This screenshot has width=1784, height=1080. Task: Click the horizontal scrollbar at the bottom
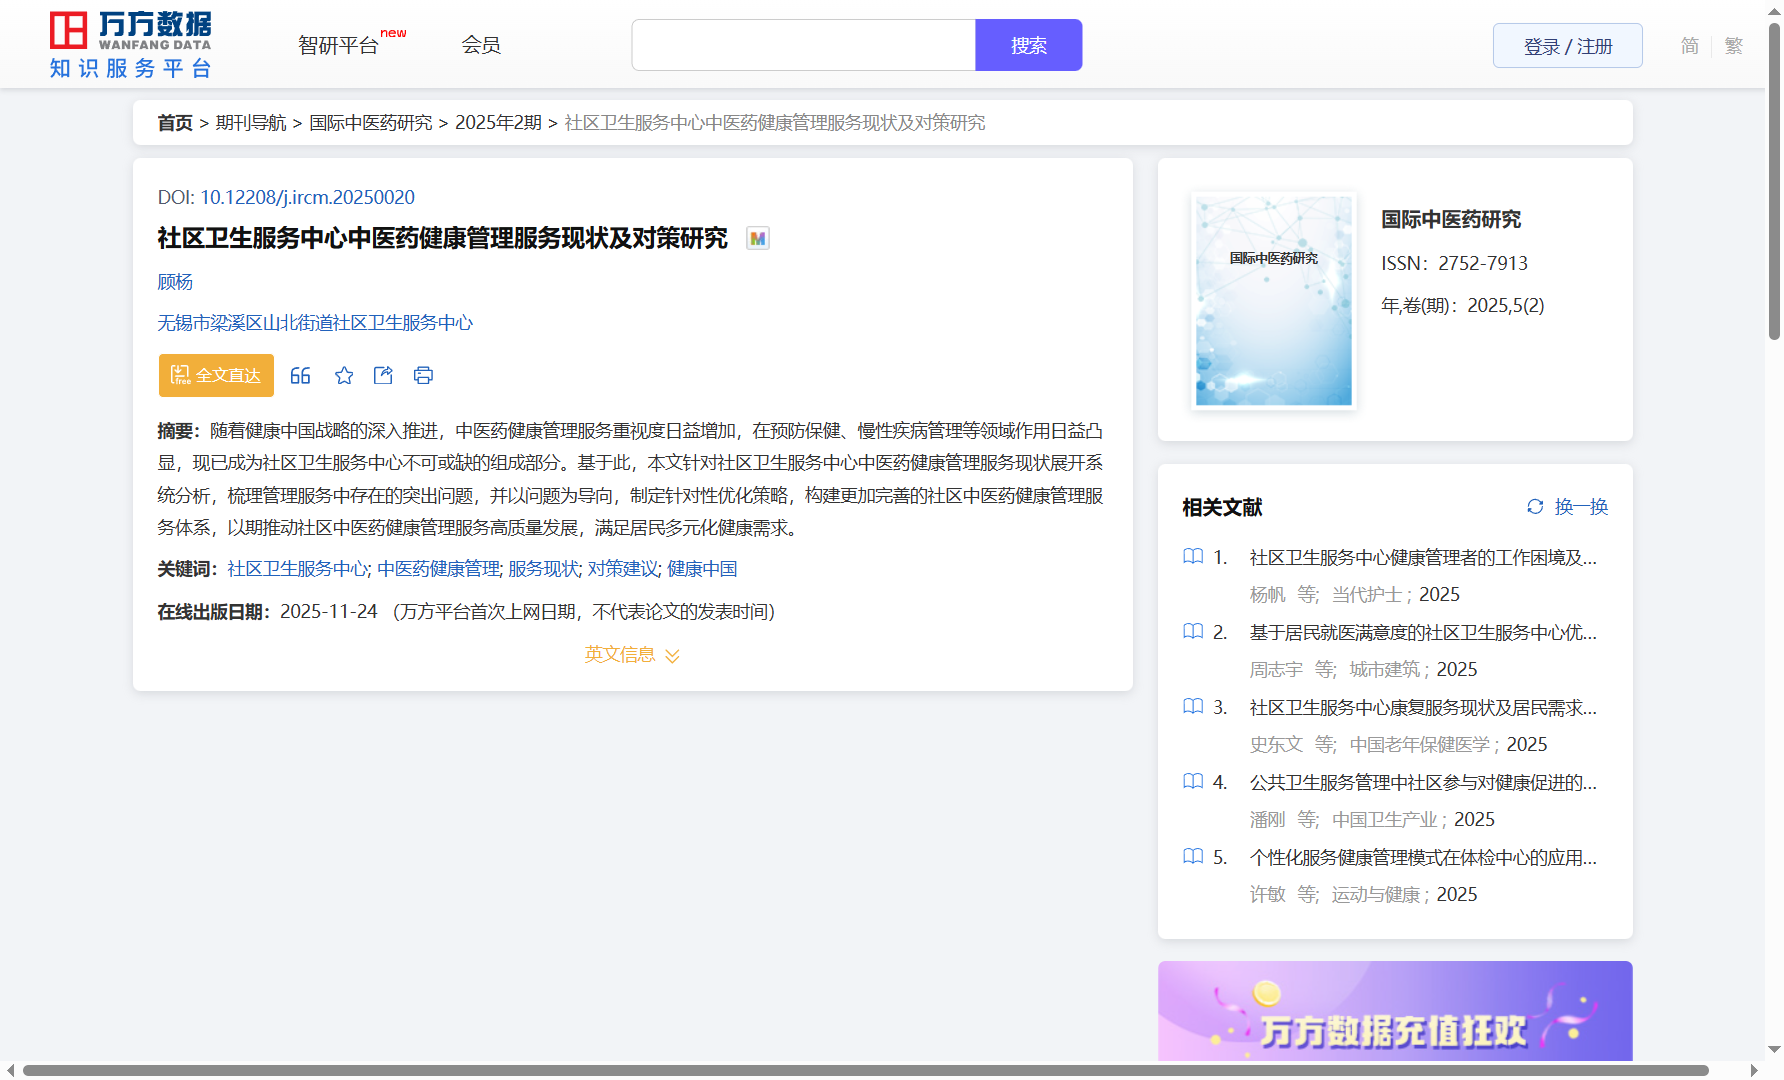[865, 1071]
